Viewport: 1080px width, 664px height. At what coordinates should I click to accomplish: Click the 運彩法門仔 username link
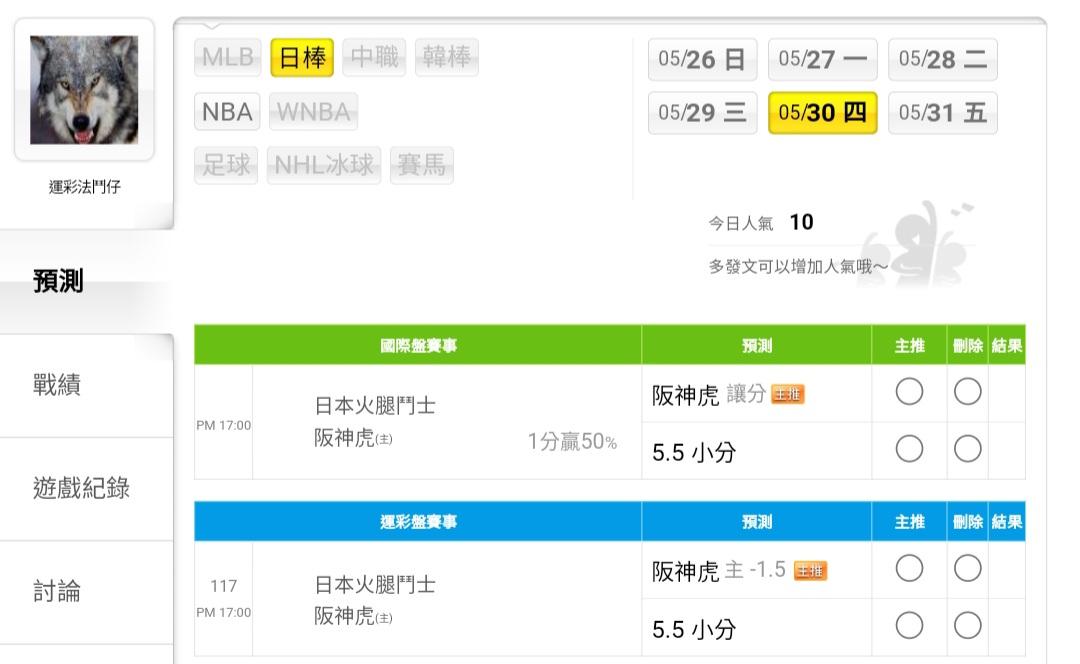[84, 187]
